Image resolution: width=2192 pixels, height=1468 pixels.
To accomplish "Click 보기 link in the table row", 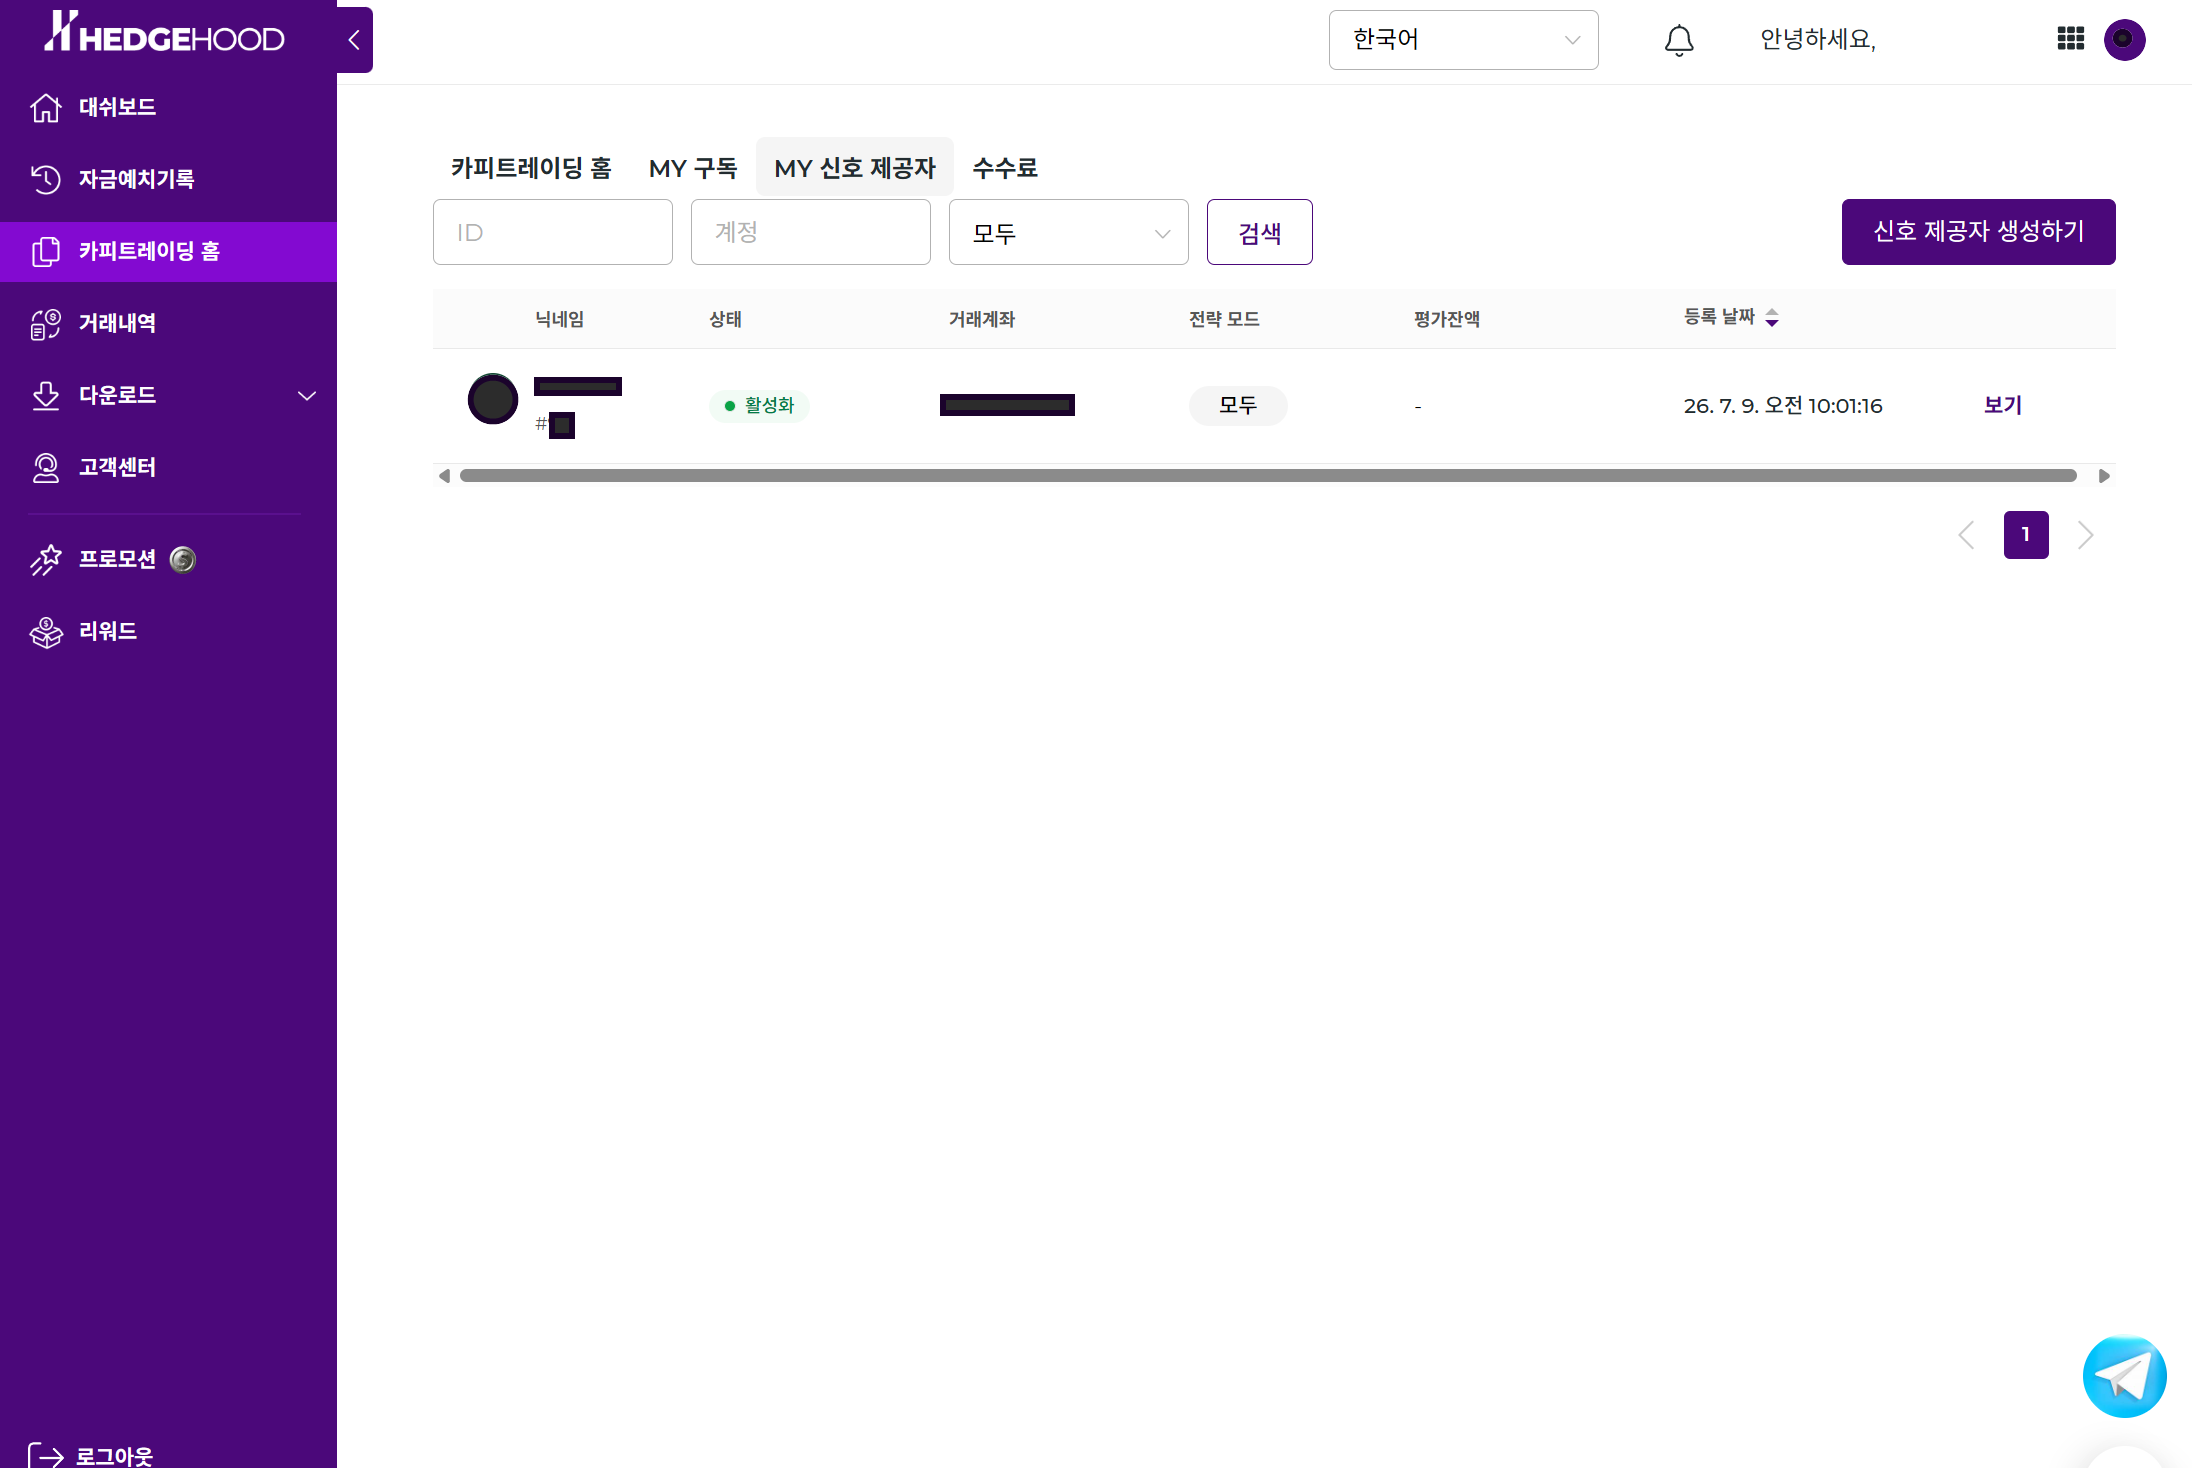I will pyautogui.click(x=2003, y=405).
